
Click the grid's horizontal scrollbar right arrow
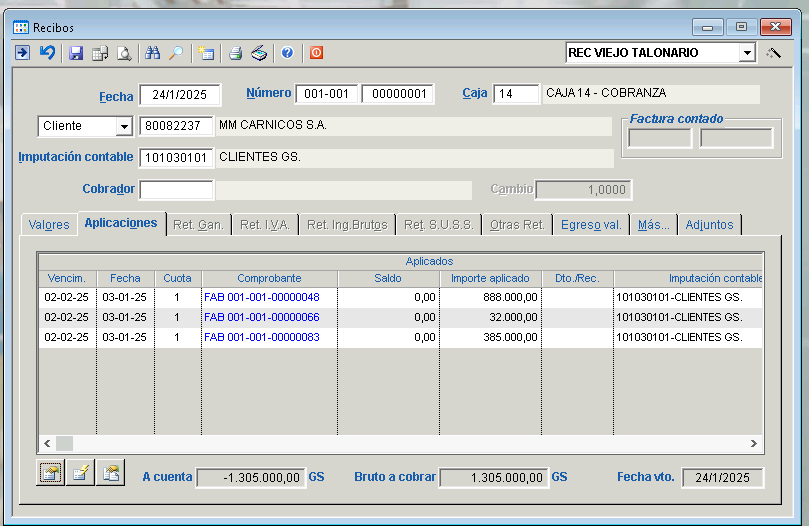click(756, 443)
